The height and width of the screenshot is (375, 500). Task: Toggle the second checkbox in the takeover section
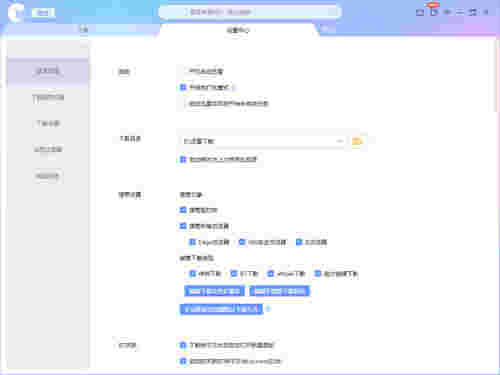(x=183, y=226)
